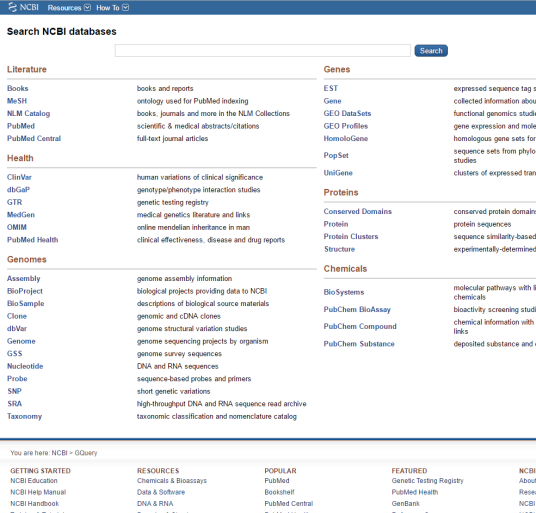This screenshot has height=513, width=536.
Task: Open the ClinVar database link
Action: tap(19, 177)
